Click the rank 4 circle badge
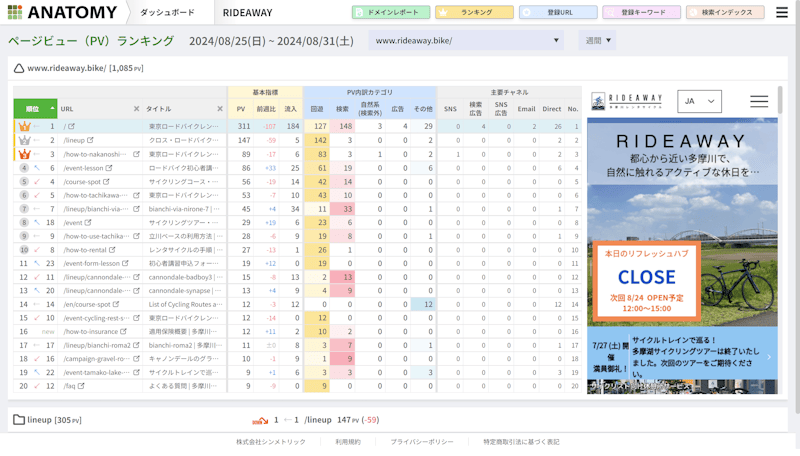The image size is (800, 456). 24,168
